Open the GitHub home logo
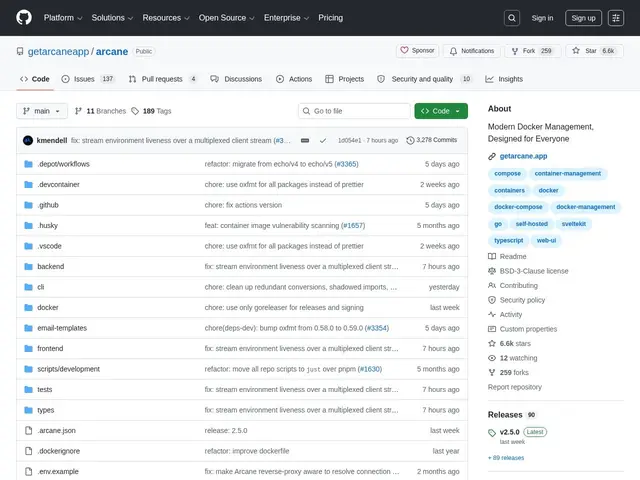This screenshot has height=480, width=640. coord(24,18)
